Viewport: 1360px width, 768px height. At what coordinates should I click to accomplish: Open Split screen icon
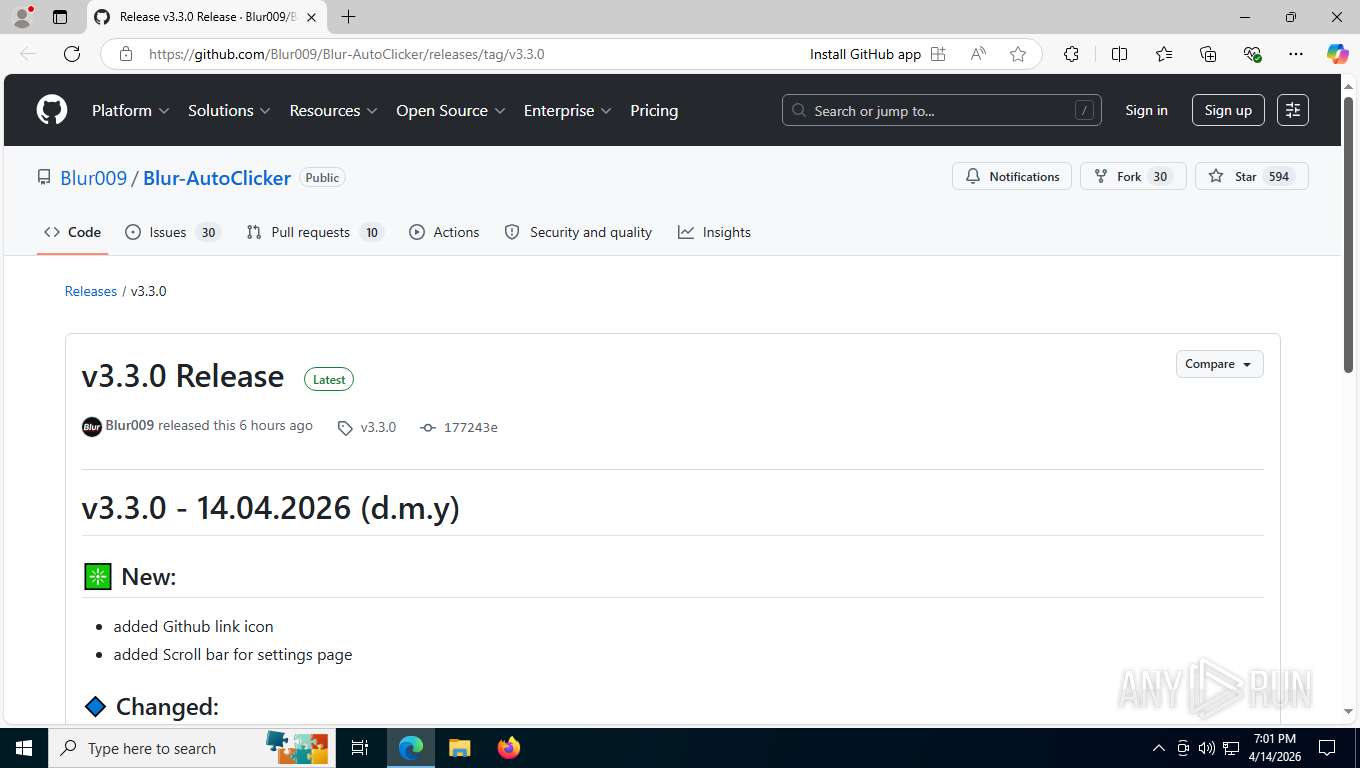coord(1120,54)
